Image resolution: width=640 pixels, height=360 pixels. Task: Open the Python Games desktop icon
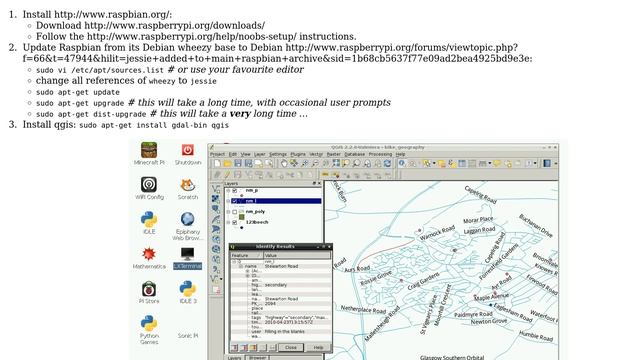coord(149,330)
